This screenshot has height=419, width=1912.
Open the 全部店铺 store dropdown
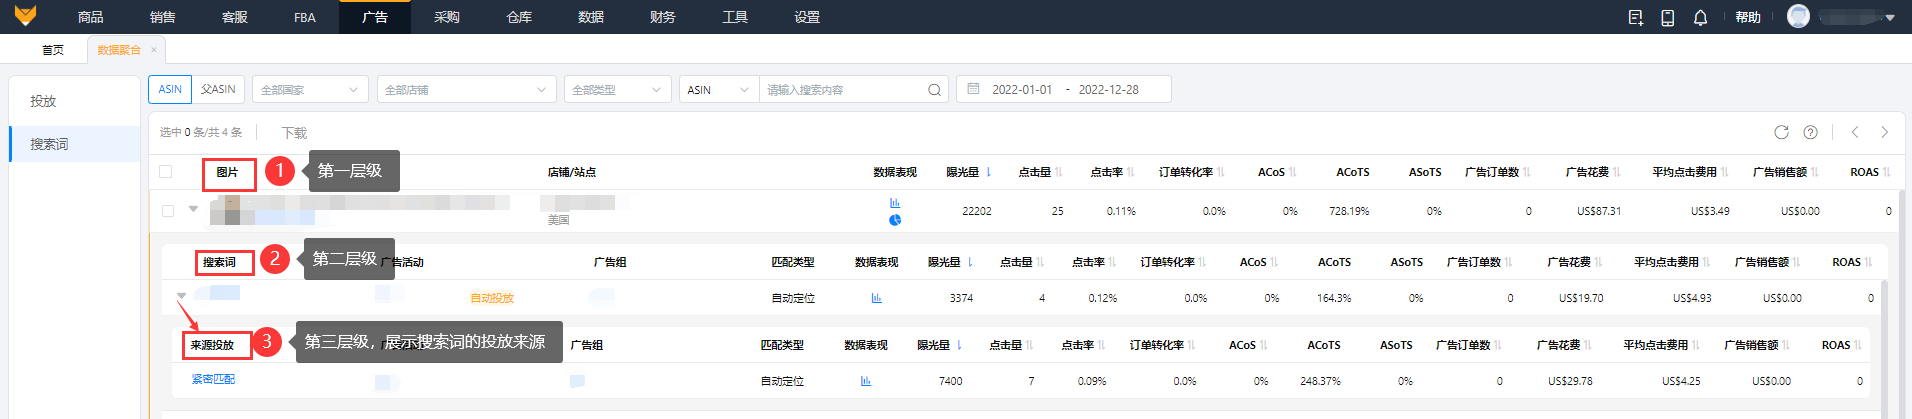(x=466, y=90)
